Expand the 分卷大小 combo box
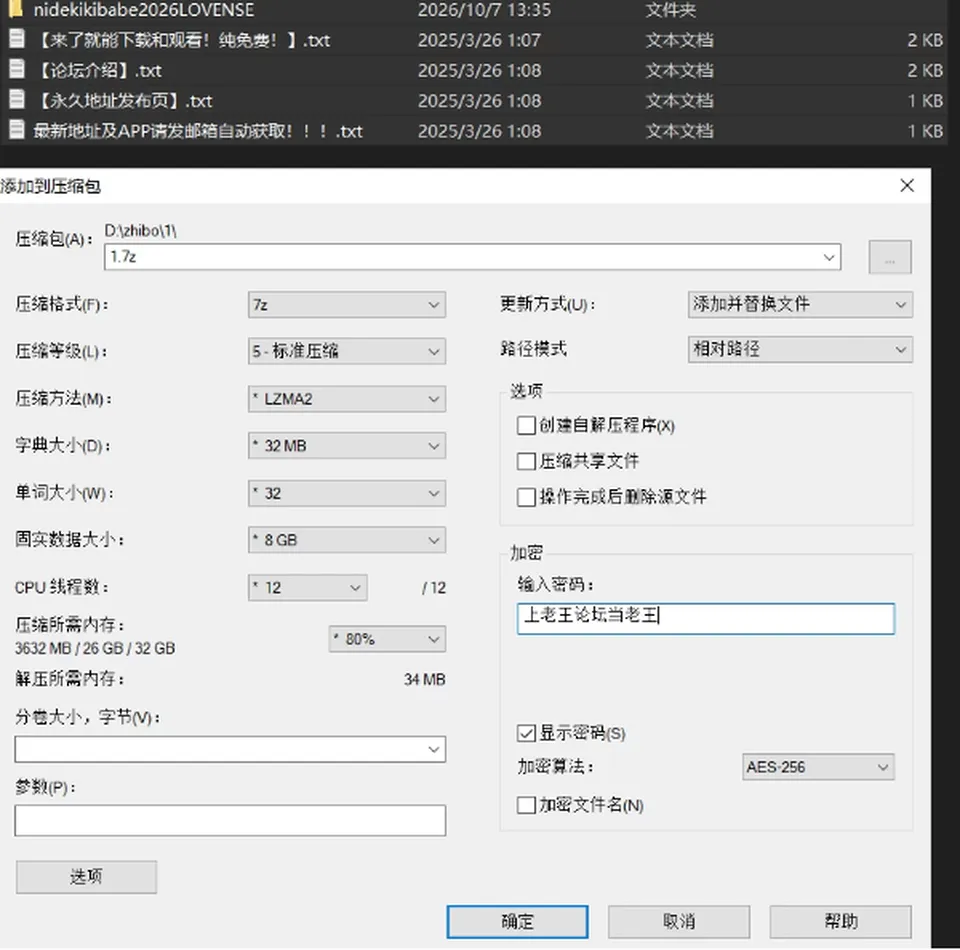 [x=230, y=749]
